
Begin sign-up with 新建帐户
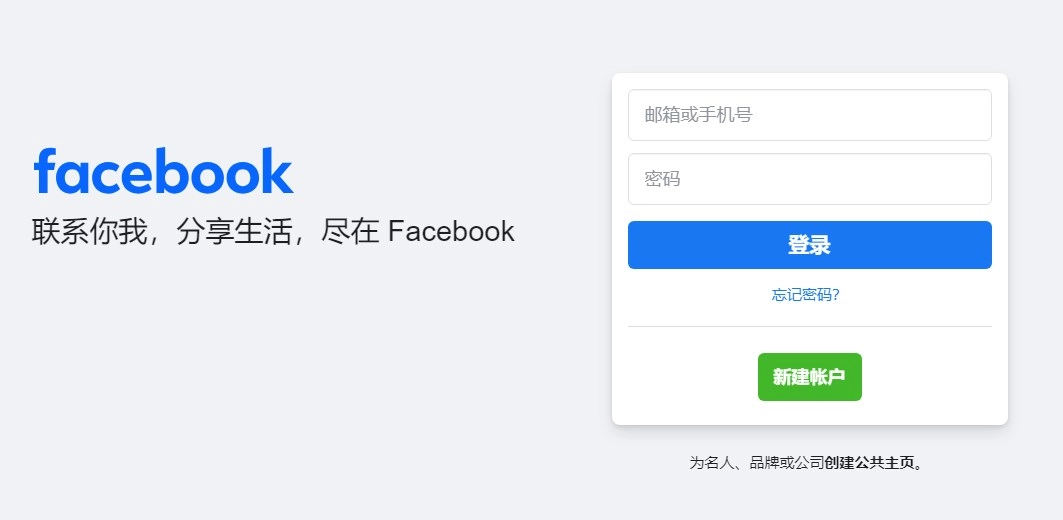[809, 377]
